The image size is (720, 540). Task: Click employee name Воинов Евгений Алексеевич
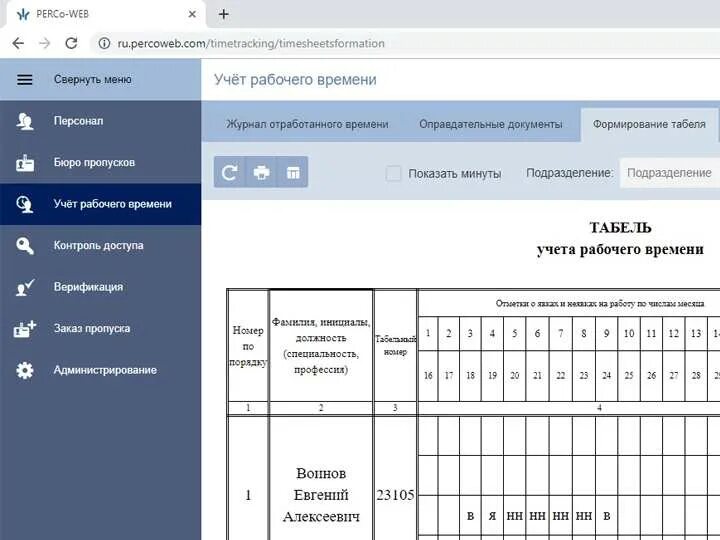point(321,495)
